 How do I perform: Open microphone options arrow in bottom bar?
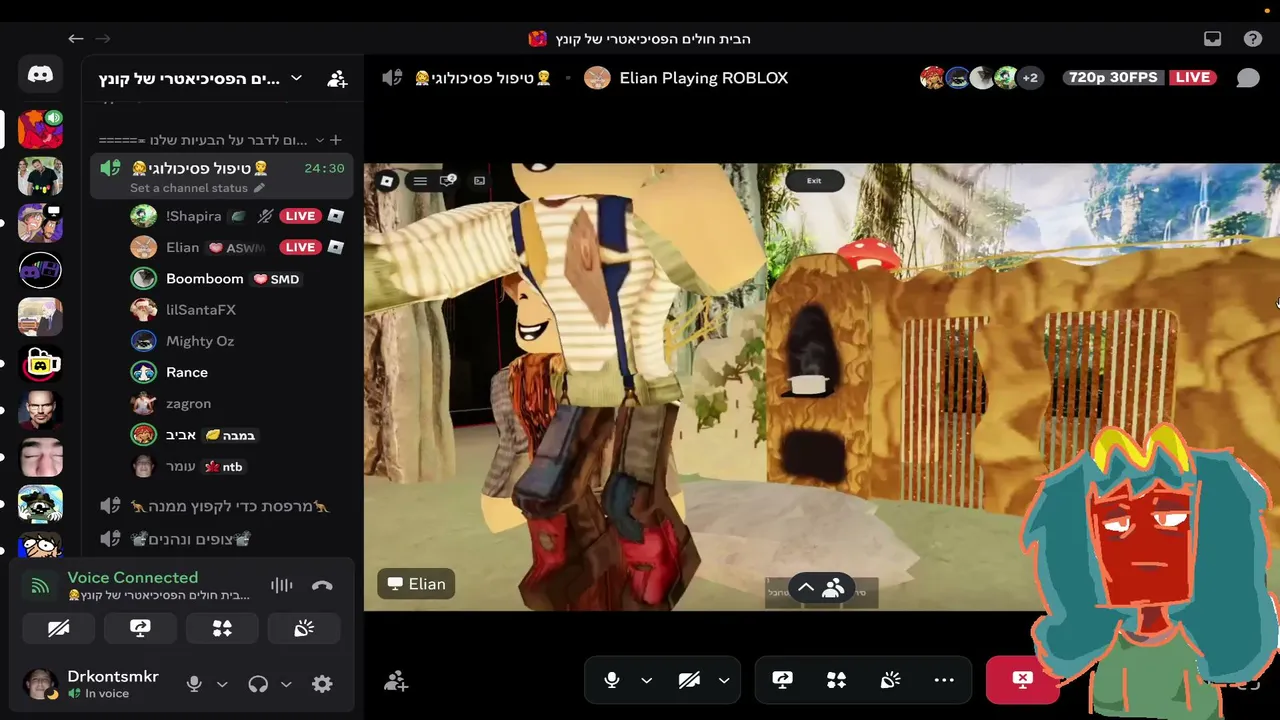point(646,680)
